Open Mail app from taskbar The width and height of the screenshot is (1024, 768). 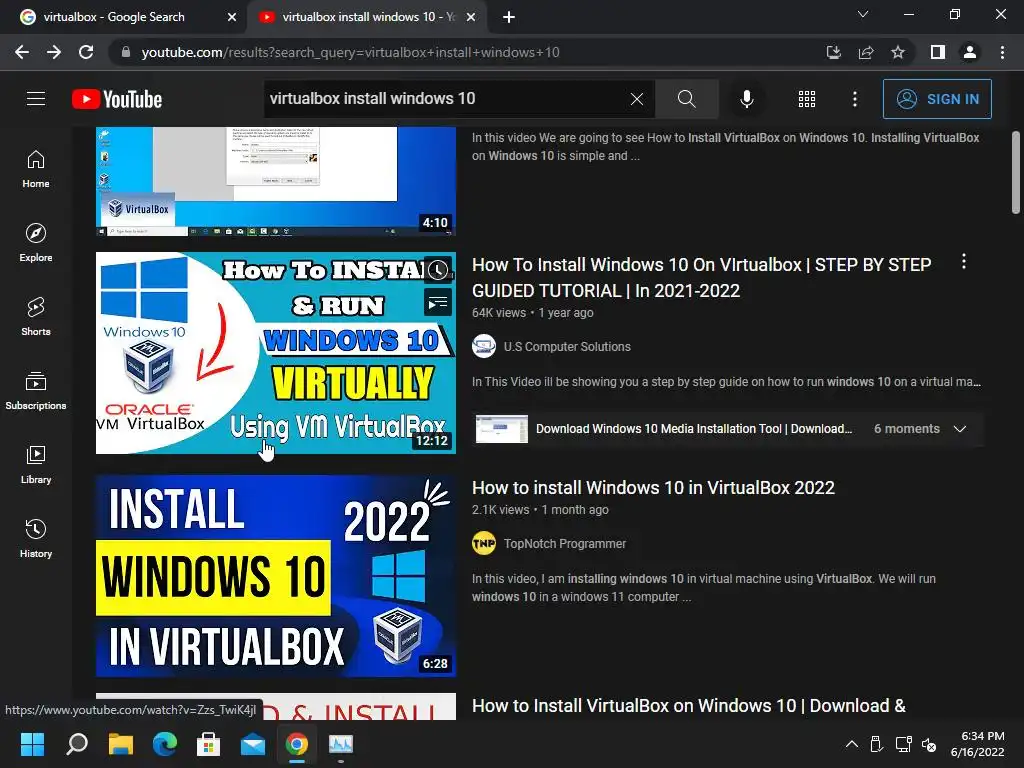click(x=253, y=744)
